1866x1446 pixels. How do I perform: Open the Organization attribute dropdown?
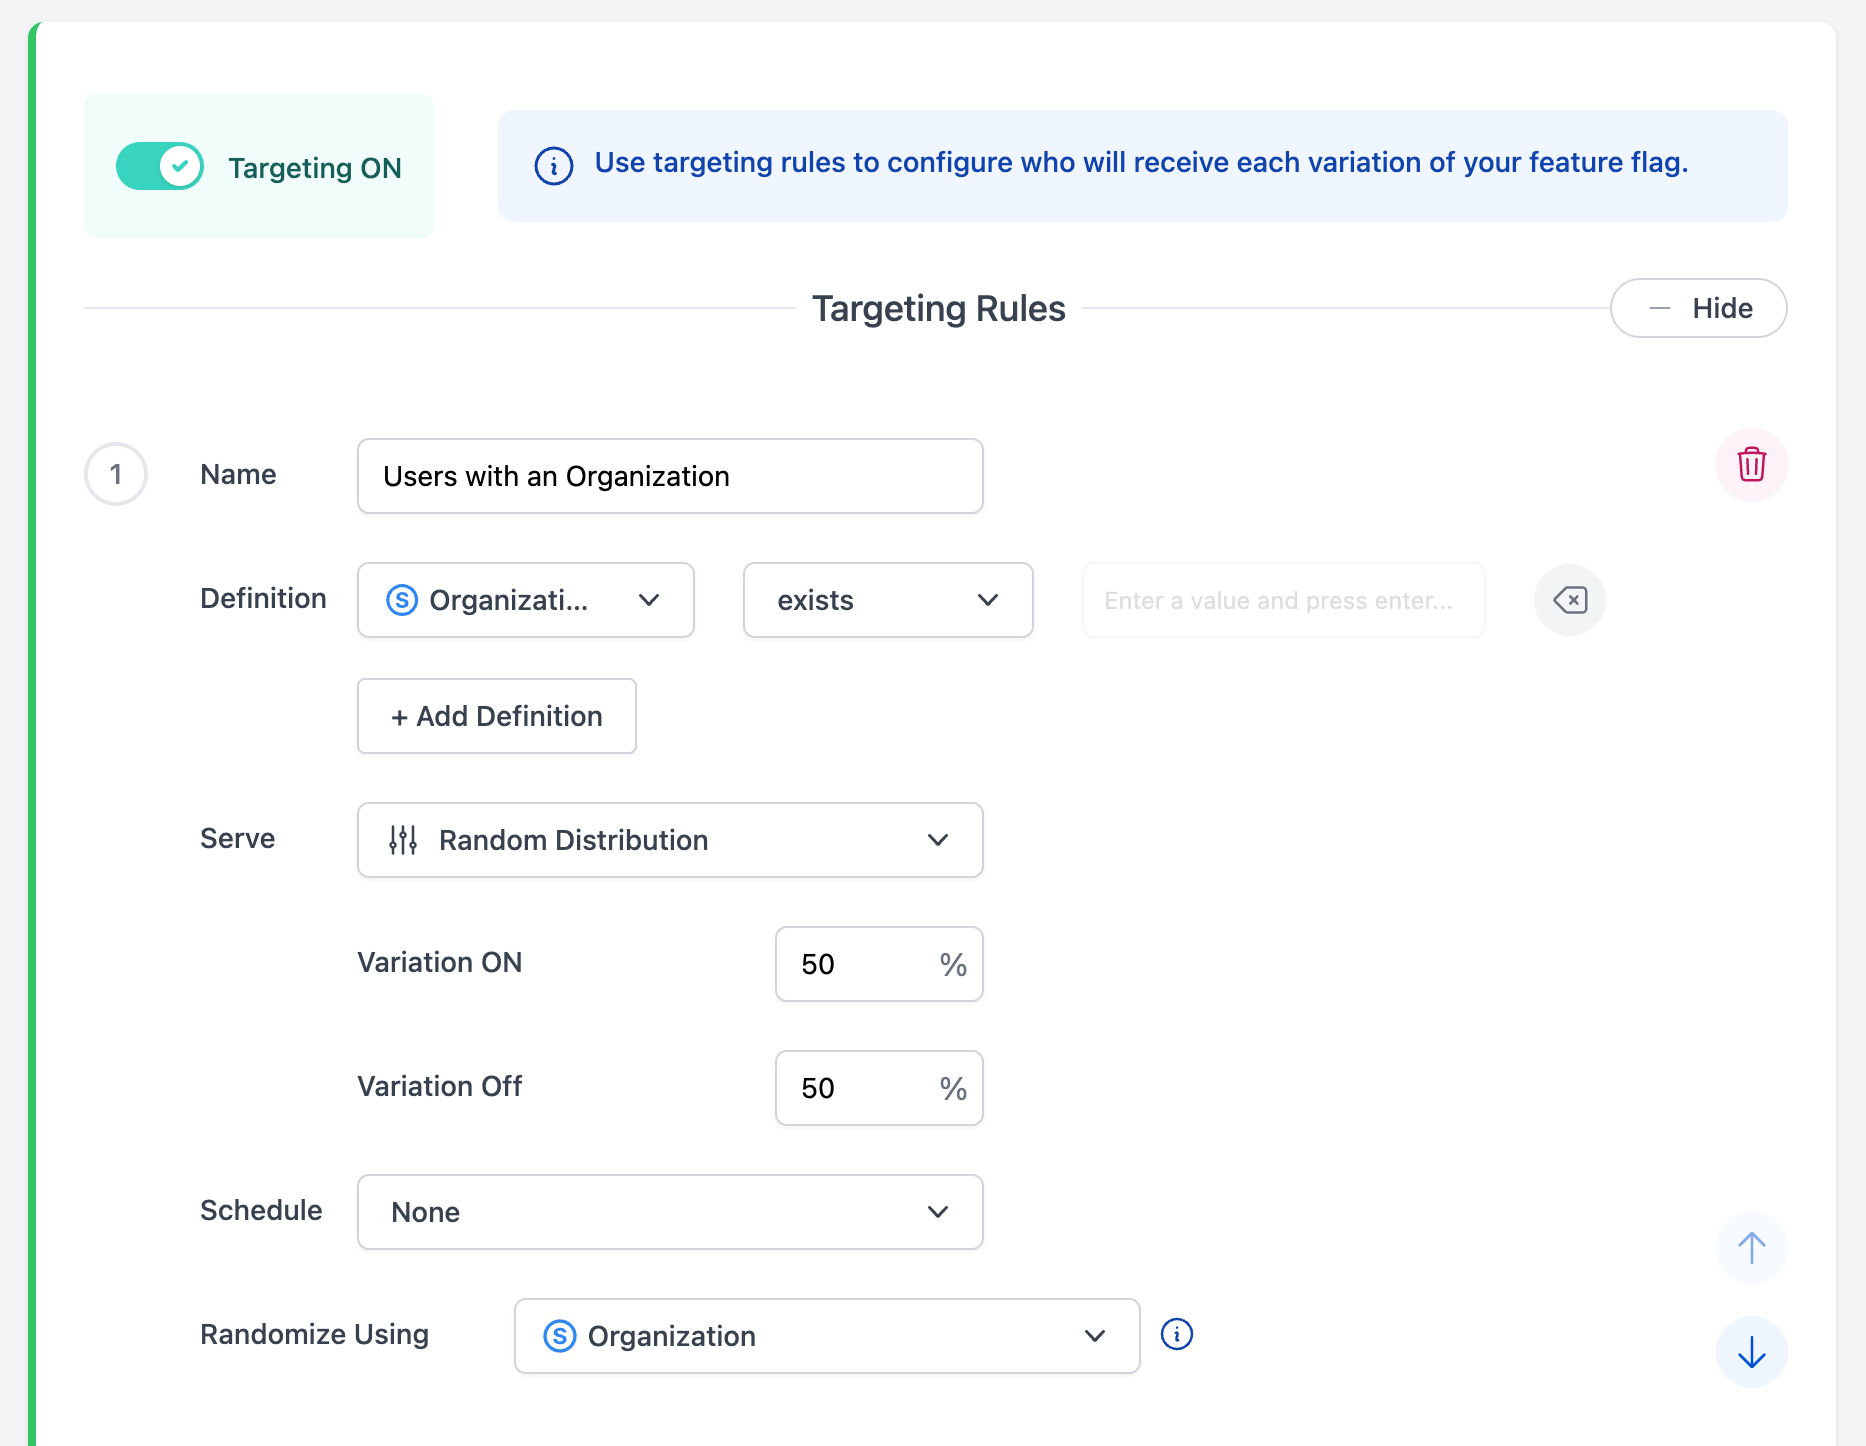tap(525, 600)
